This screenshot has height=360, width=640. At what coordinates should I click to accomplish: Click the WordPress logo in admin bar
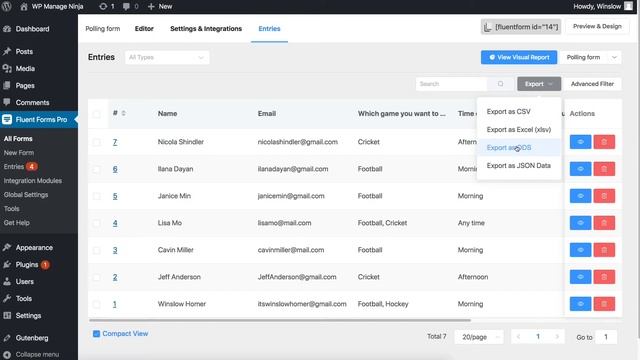pyautogui.click(x=7, y=6)
